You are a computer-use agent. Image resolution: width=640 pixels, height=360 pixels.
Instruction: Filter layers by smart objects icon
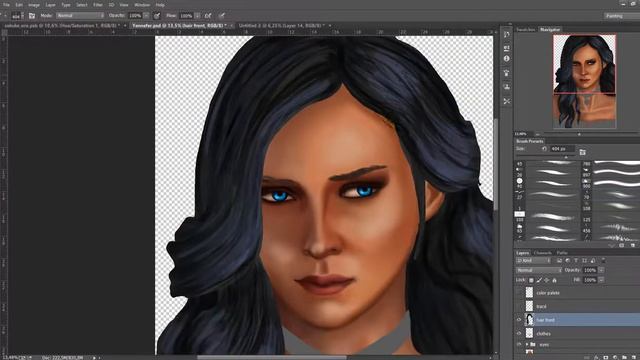click(593, 260)
